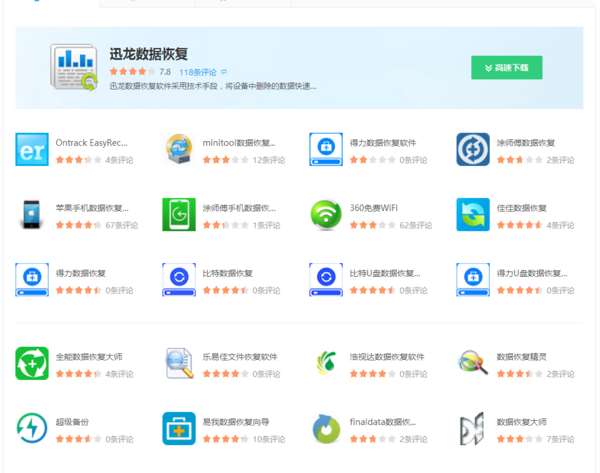This screenshot has height=473, width=600.
Task: Click the 比特U盘数据恢复 icon
Action: pos(326,280)
